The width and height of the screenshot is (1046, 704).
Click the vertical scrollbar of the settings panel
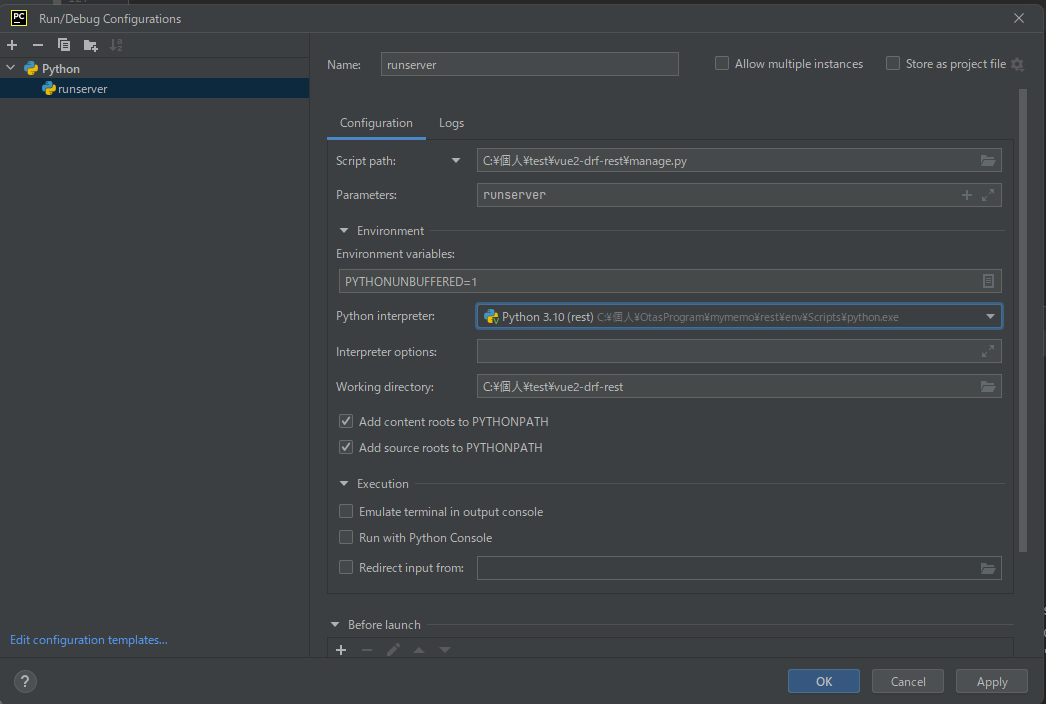(1023, 320)
